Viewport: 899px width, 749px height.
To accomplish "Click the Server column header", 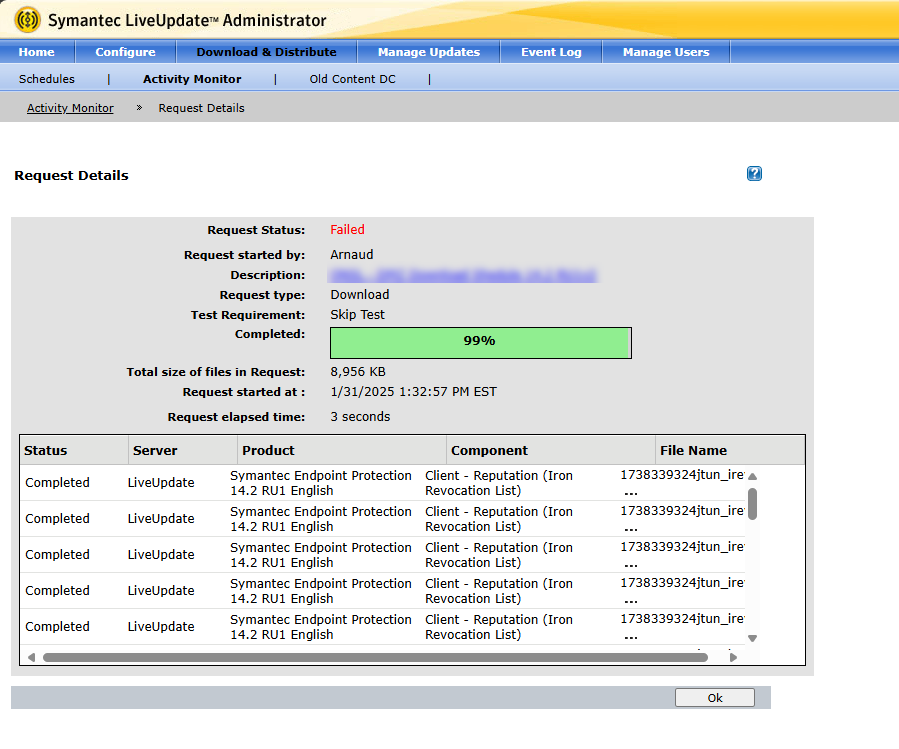I will (183, 450).
